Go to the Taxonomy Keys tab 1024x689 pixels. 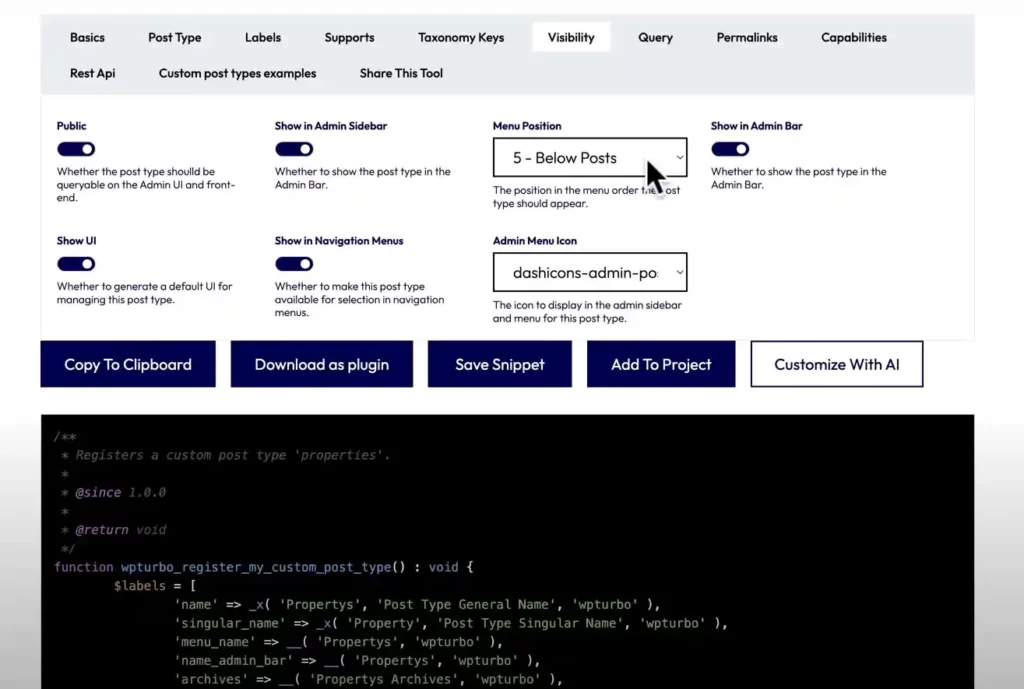[x=461, y=37]
